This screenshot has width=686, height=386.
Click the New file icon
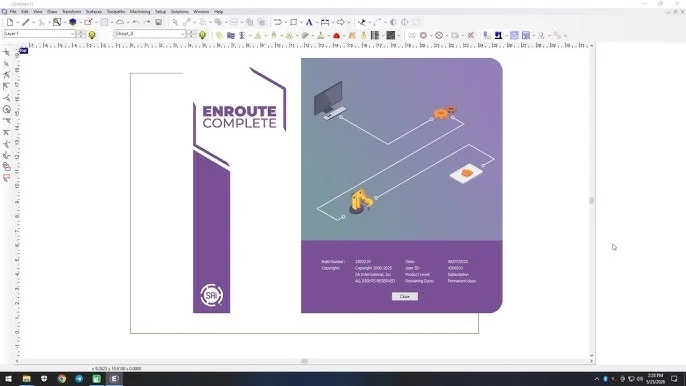pos(10,22)
